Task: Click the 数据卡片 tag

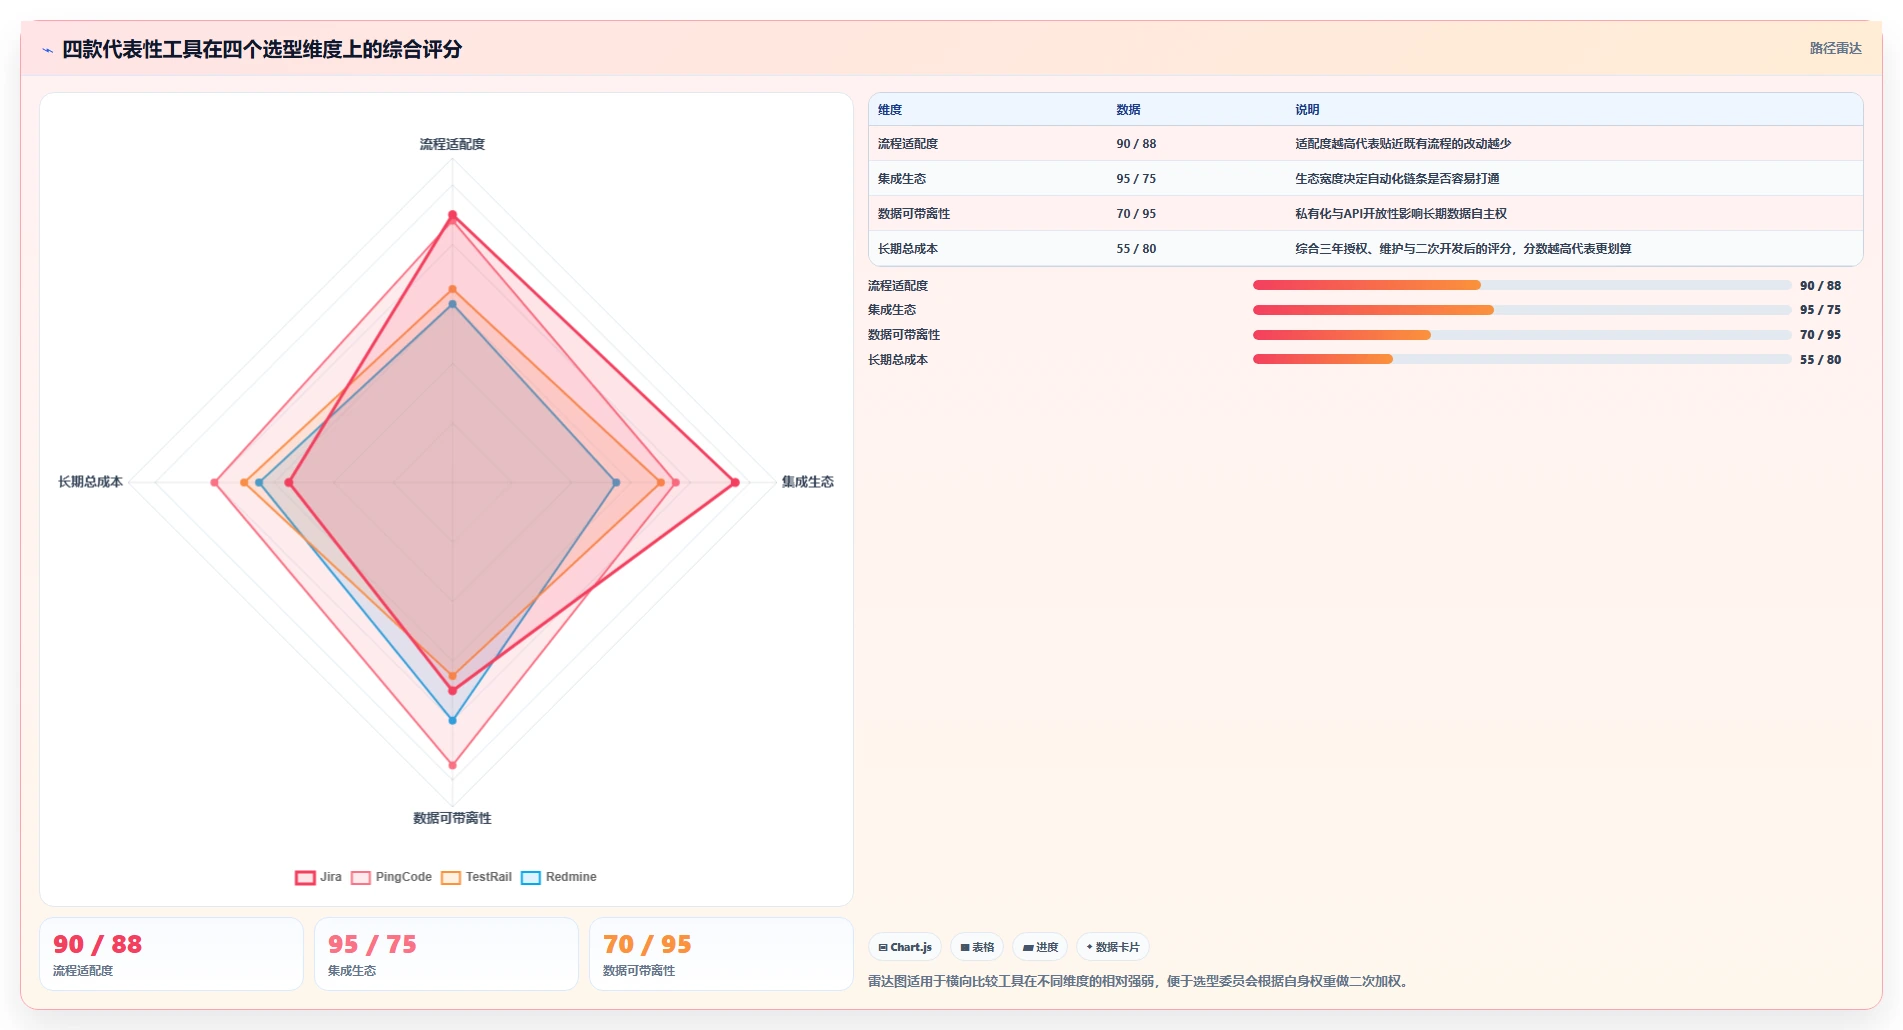Action: (x=1113, y=947)
